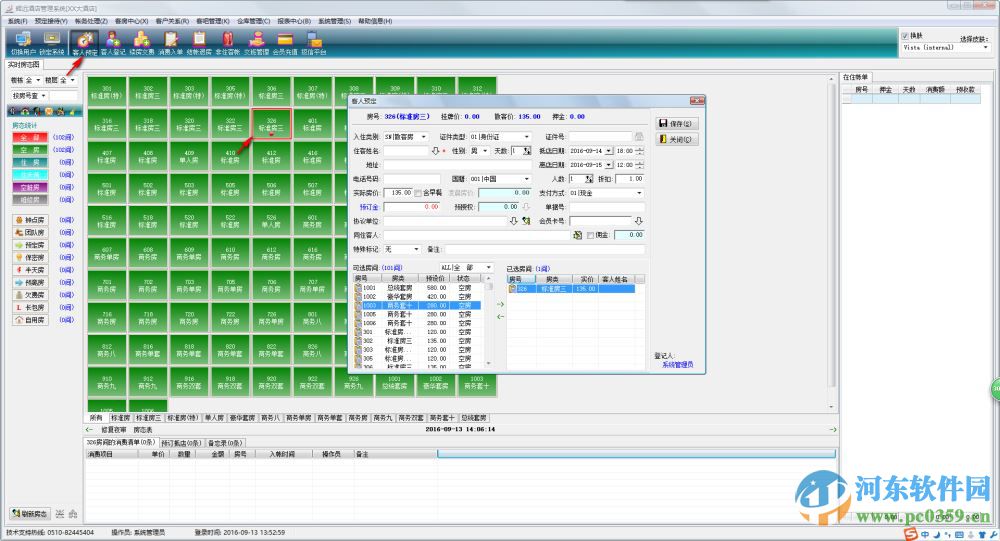Select room 1001 总统套房 in available list

[x=417, y=288]
